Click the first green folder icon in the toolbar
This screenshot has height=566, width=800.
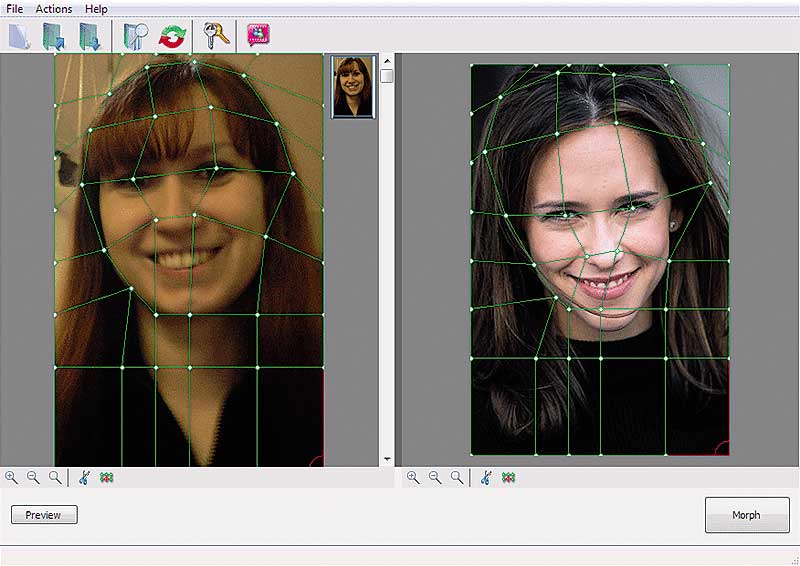(x=54, y=36)
